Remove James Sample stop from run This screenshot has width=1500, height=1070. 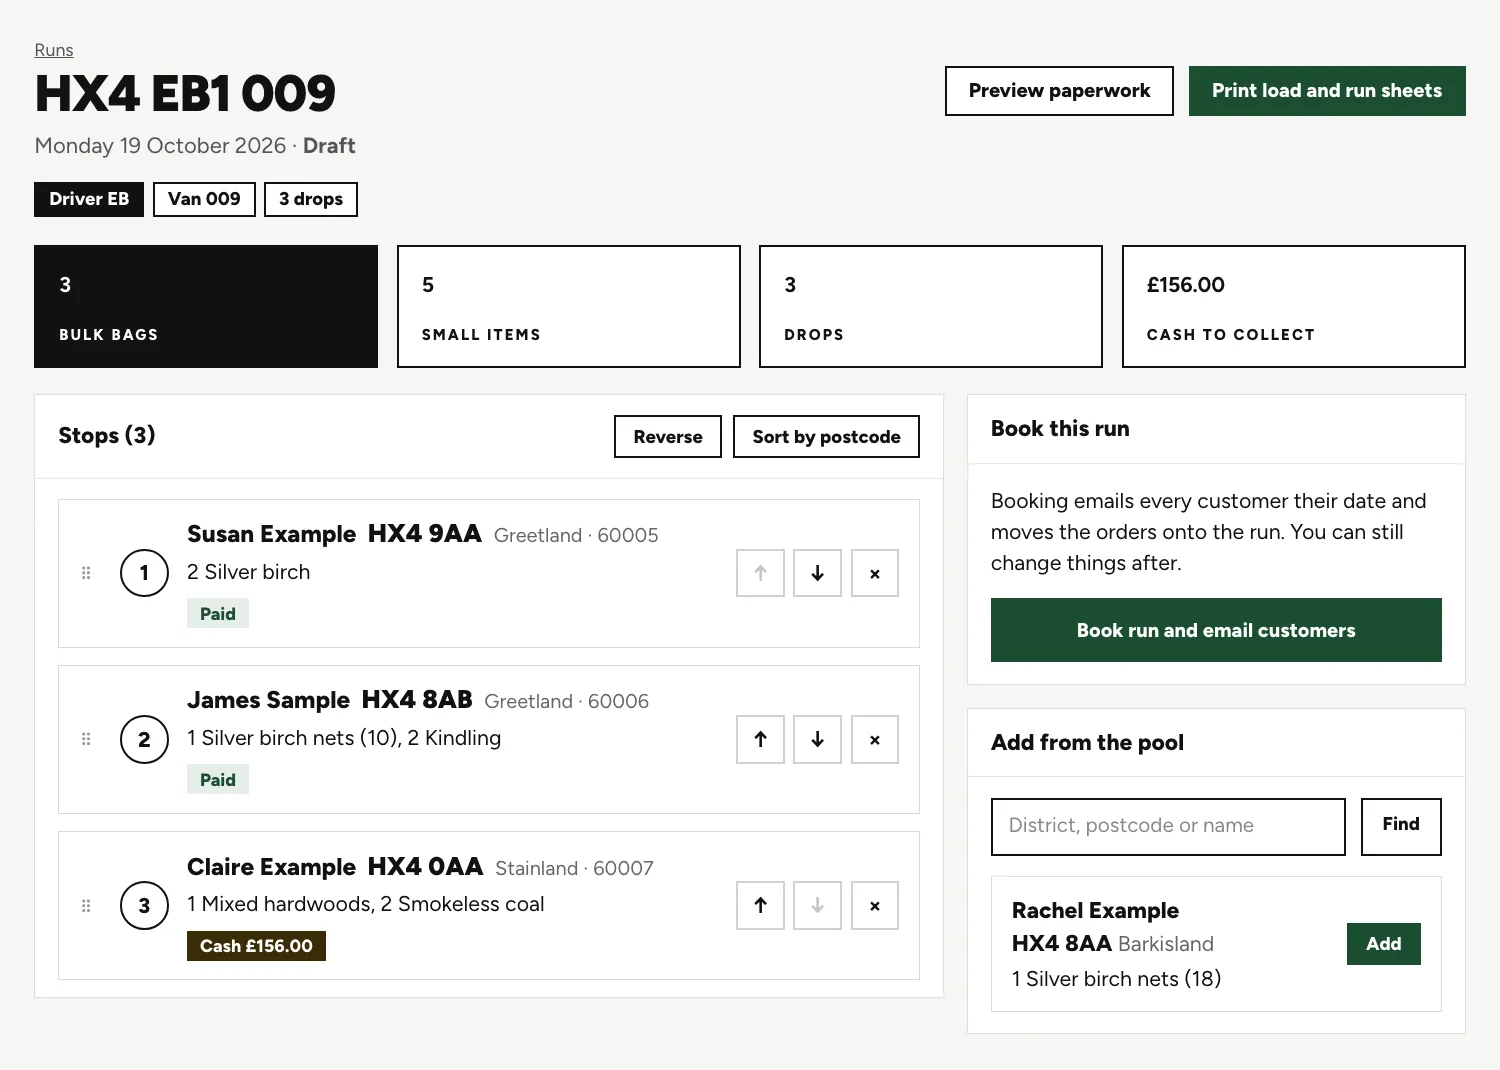(x=875, y=739)
